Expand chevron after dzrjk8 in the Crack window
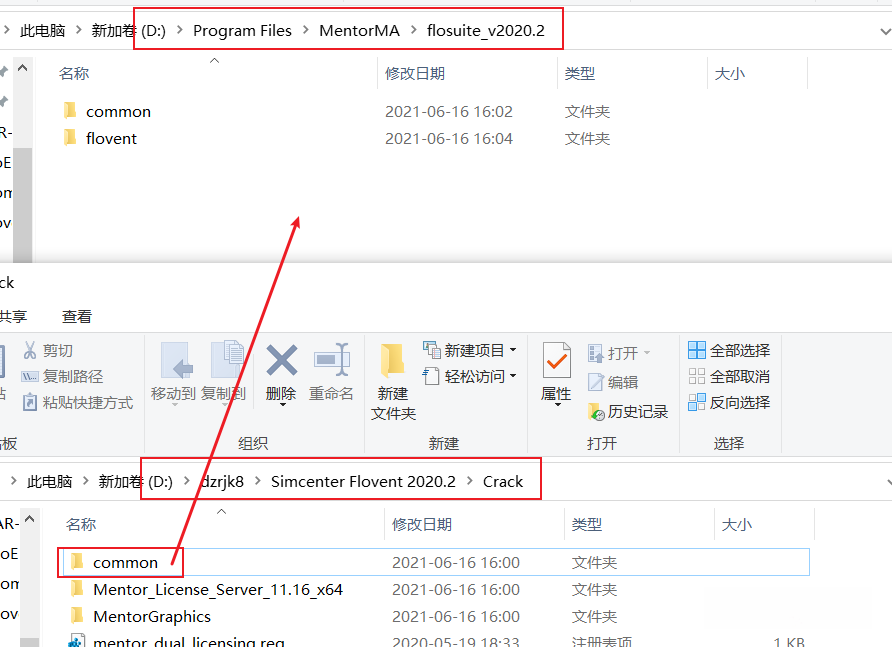892x647 pixels. [258, 481]
